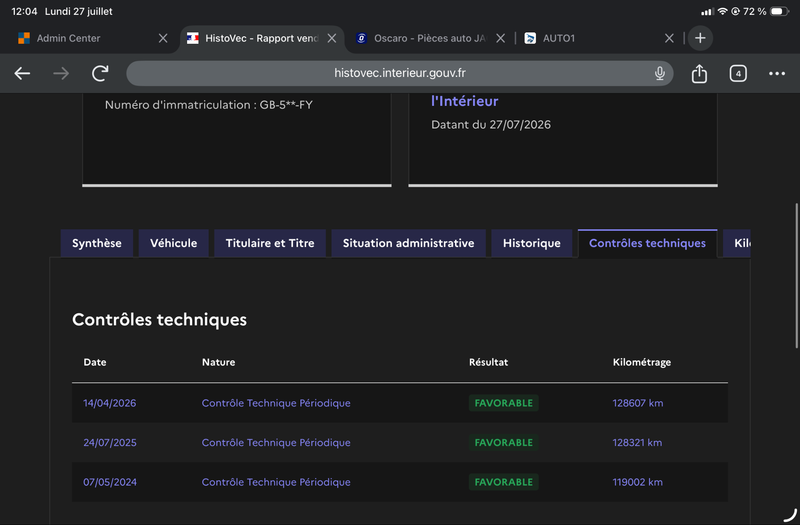Click the l'Intérieur link
Screen dimensions: 800x525
coord(464,101)
